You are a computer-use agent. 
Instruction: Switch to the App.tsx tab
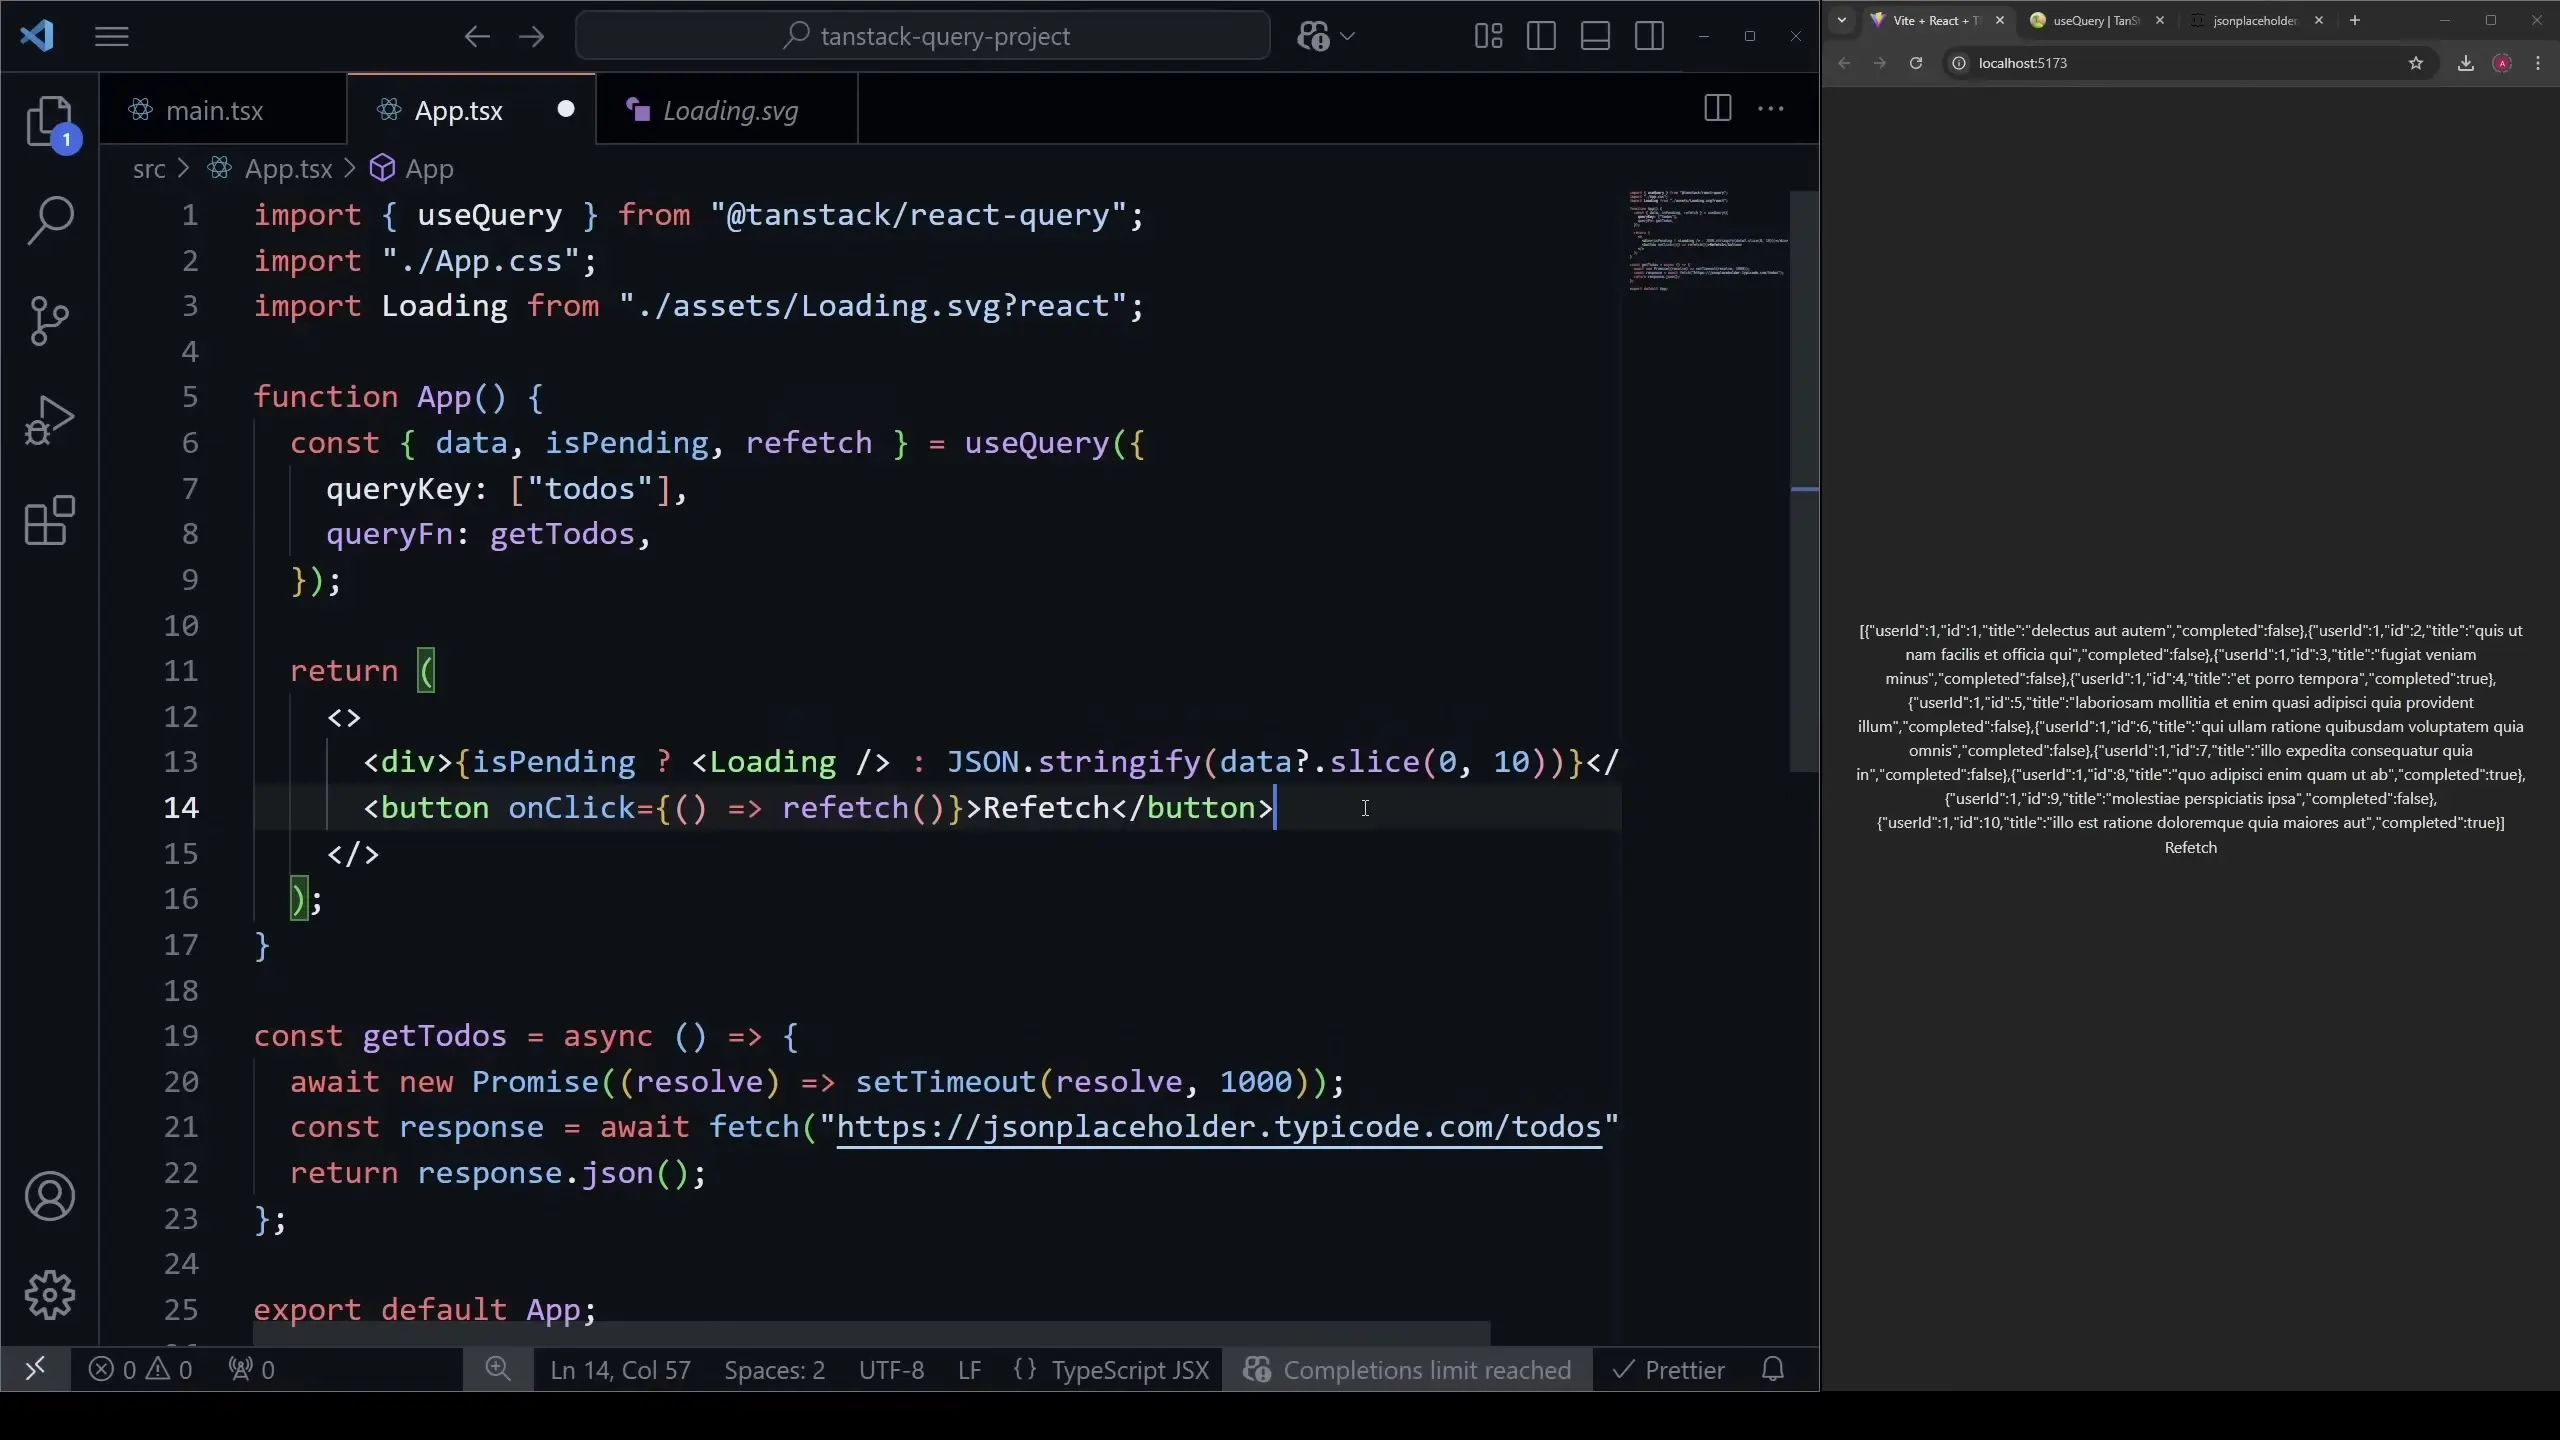[458, 110]
